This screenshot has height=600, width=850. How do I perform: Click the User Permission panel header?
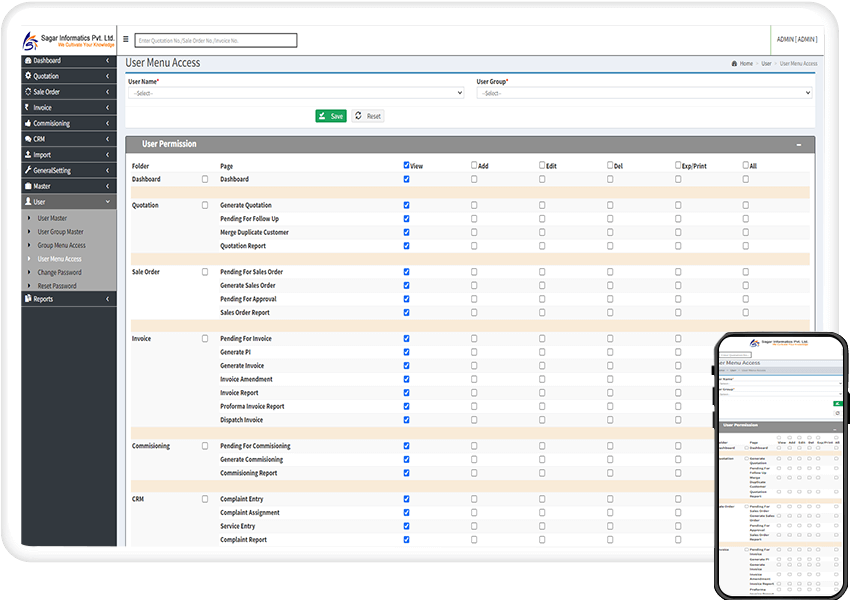point(470,144)
